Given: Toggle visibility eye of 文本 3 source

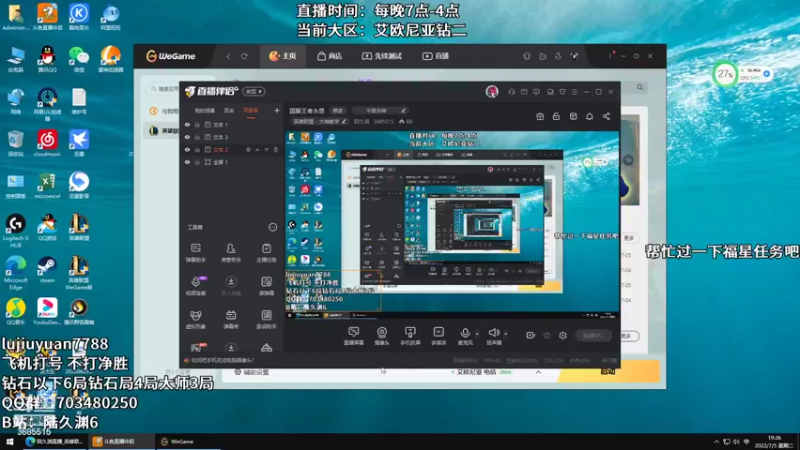Looking at the screenshot, I should (x=187, y=137).
